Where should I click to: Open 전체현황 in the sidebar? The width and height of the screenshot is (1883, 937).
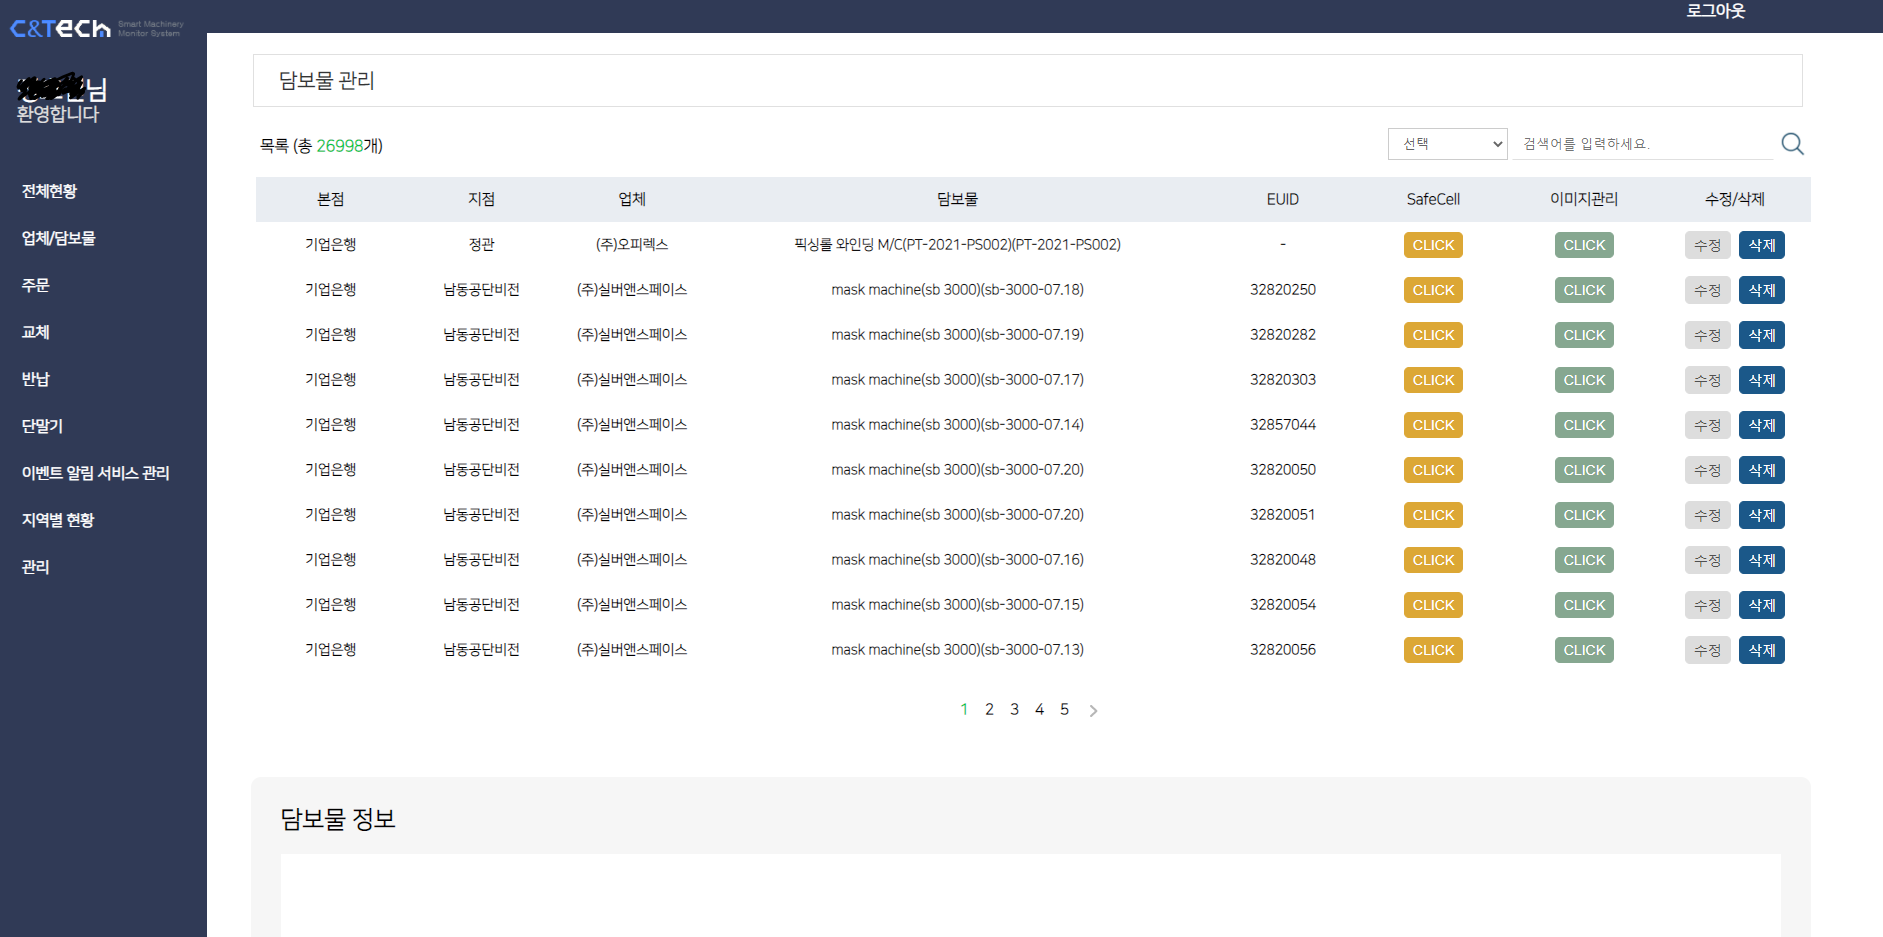click(49, 191)
